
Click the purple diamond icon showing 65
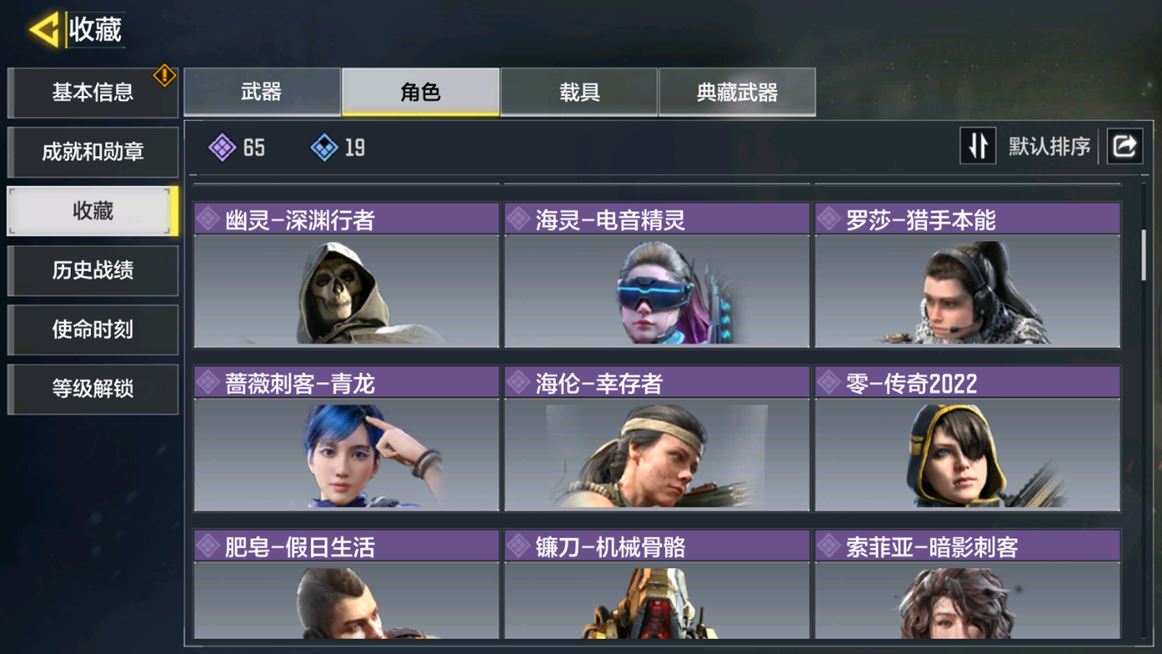point(222,147)
